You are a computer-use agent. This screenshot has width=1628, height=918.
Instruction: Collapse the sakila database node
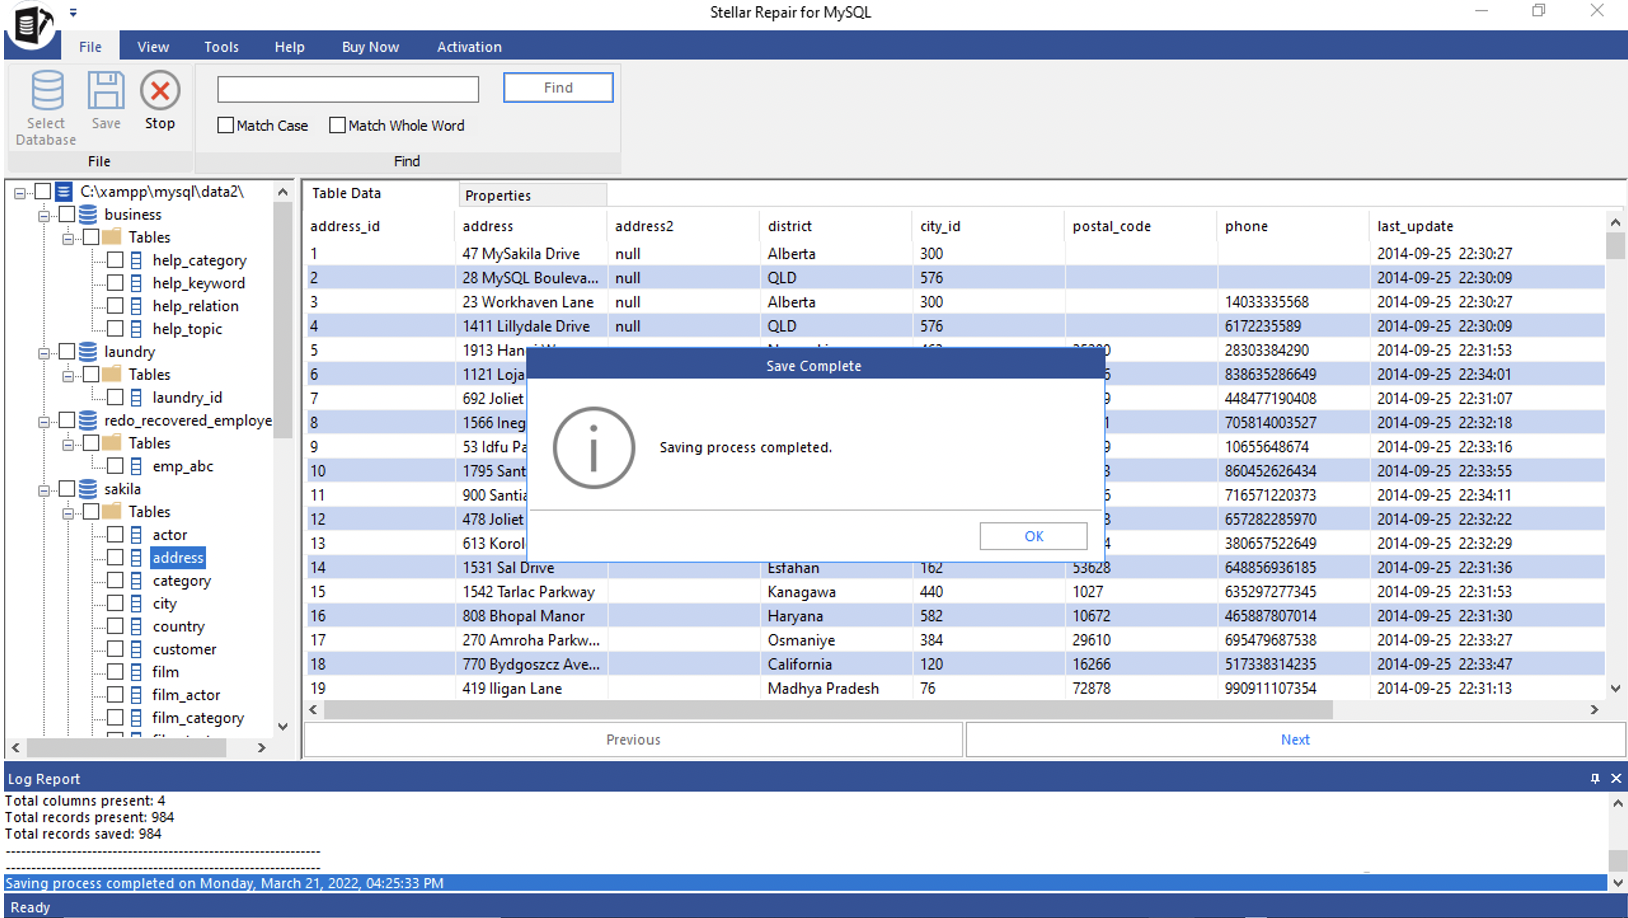point(43,489)
